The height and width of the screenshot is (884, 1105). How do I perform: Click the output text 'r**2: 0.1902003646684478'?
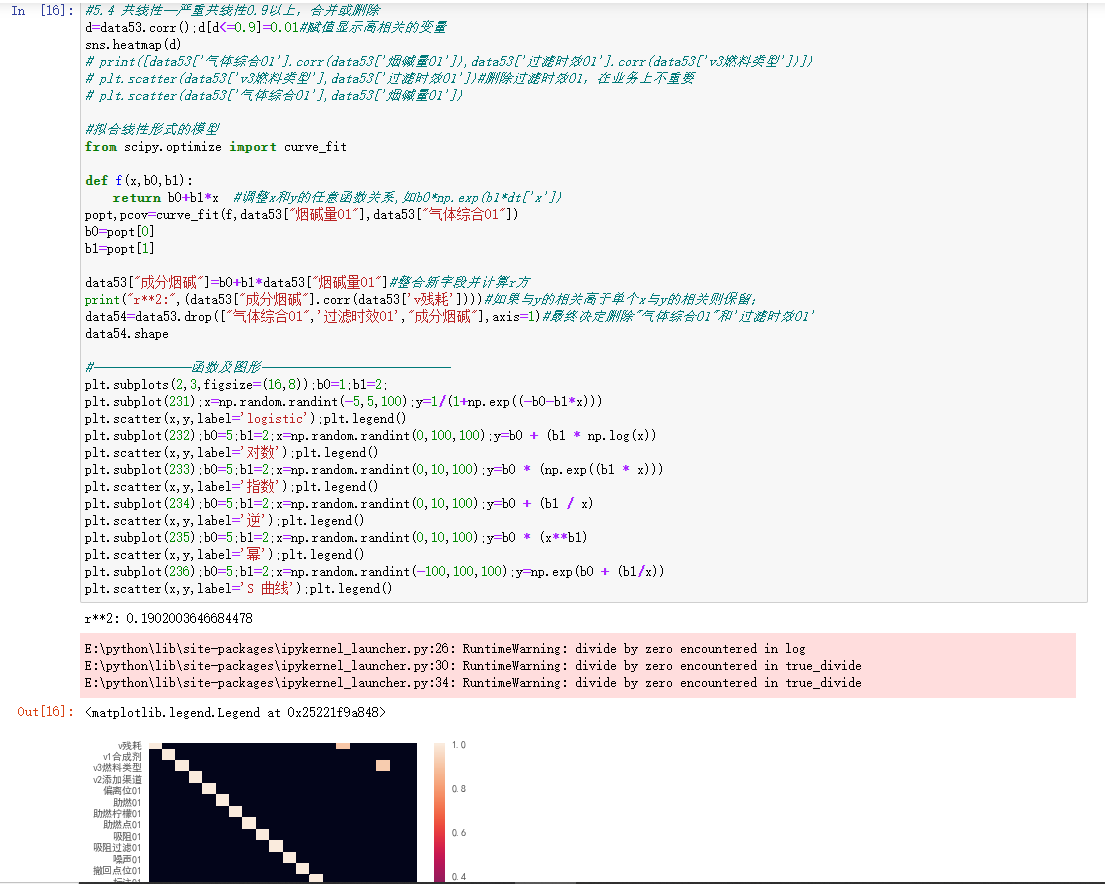coord(168,618)
